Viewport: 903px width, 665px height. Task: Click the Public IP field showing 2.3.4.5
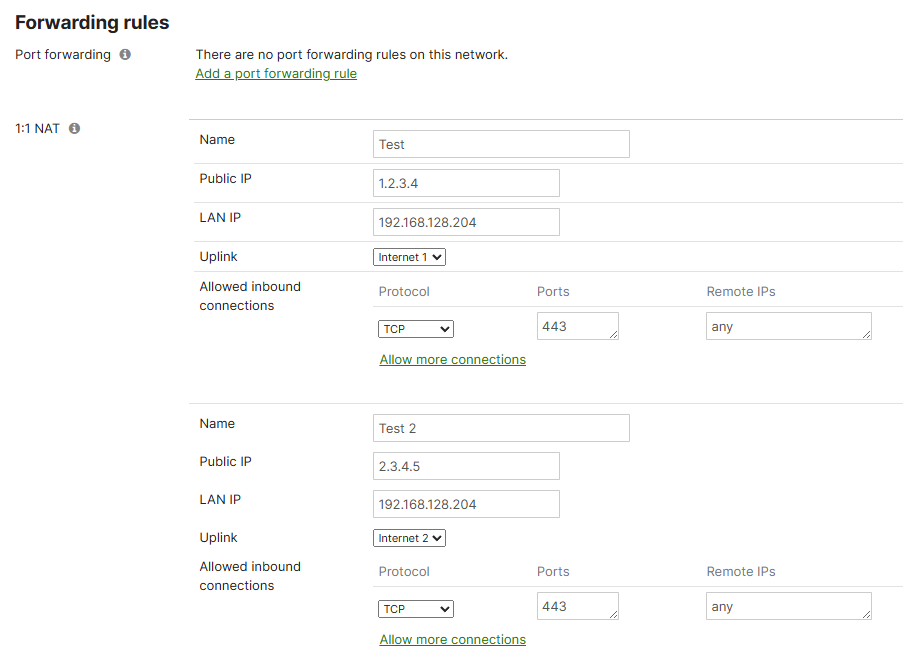coord(465,465)
